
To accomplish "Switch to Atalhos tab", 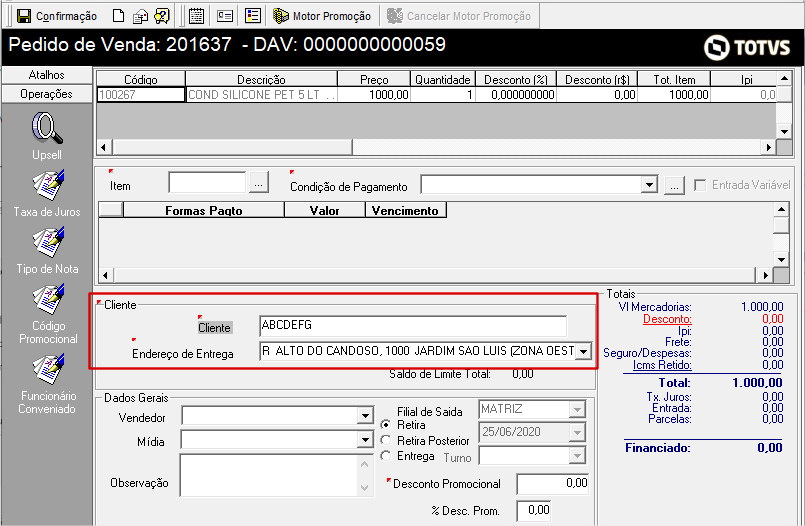I will pos(47,75).
